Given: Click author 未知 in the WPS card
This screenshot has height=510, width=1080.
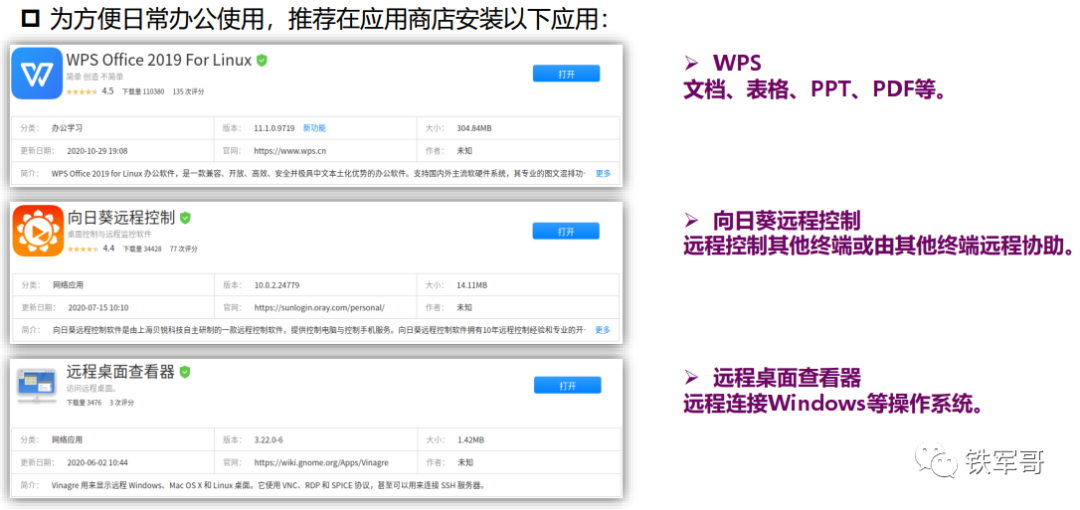Looking at the screenshot, I should [x=465, y=151].
